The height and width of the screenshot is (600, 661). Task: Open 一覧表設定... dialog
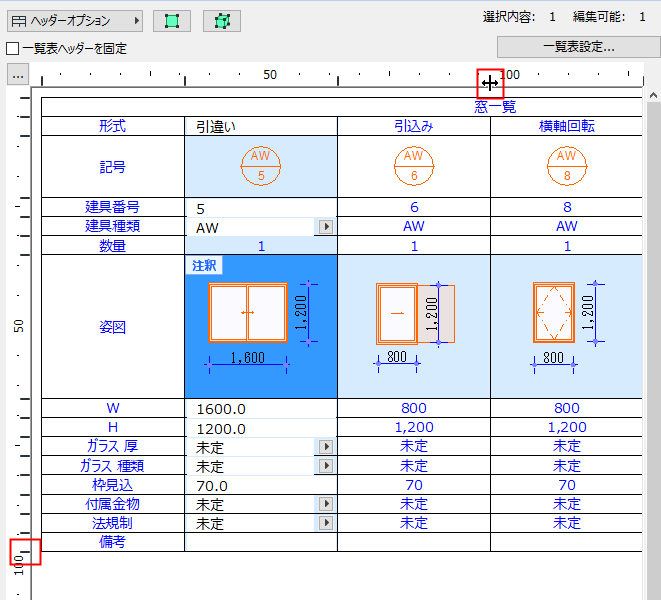[578, 47]
